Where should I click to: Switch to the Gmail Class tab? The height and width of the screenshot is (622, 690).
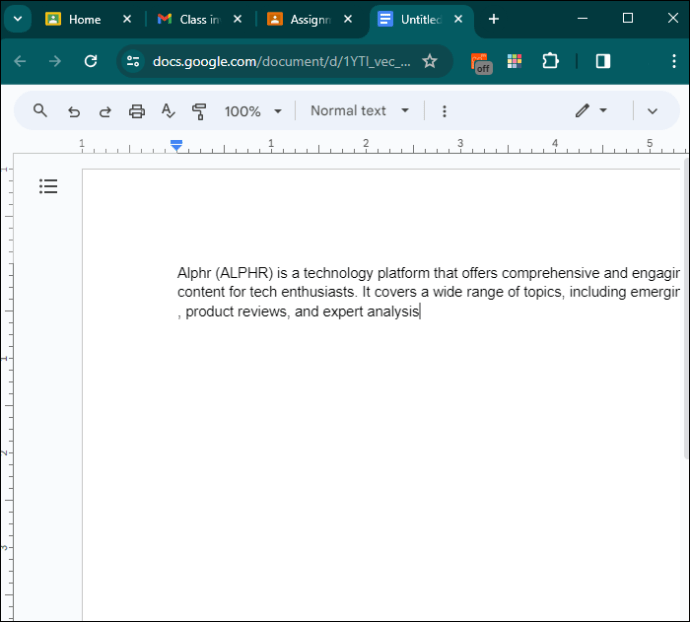[189, 19]
